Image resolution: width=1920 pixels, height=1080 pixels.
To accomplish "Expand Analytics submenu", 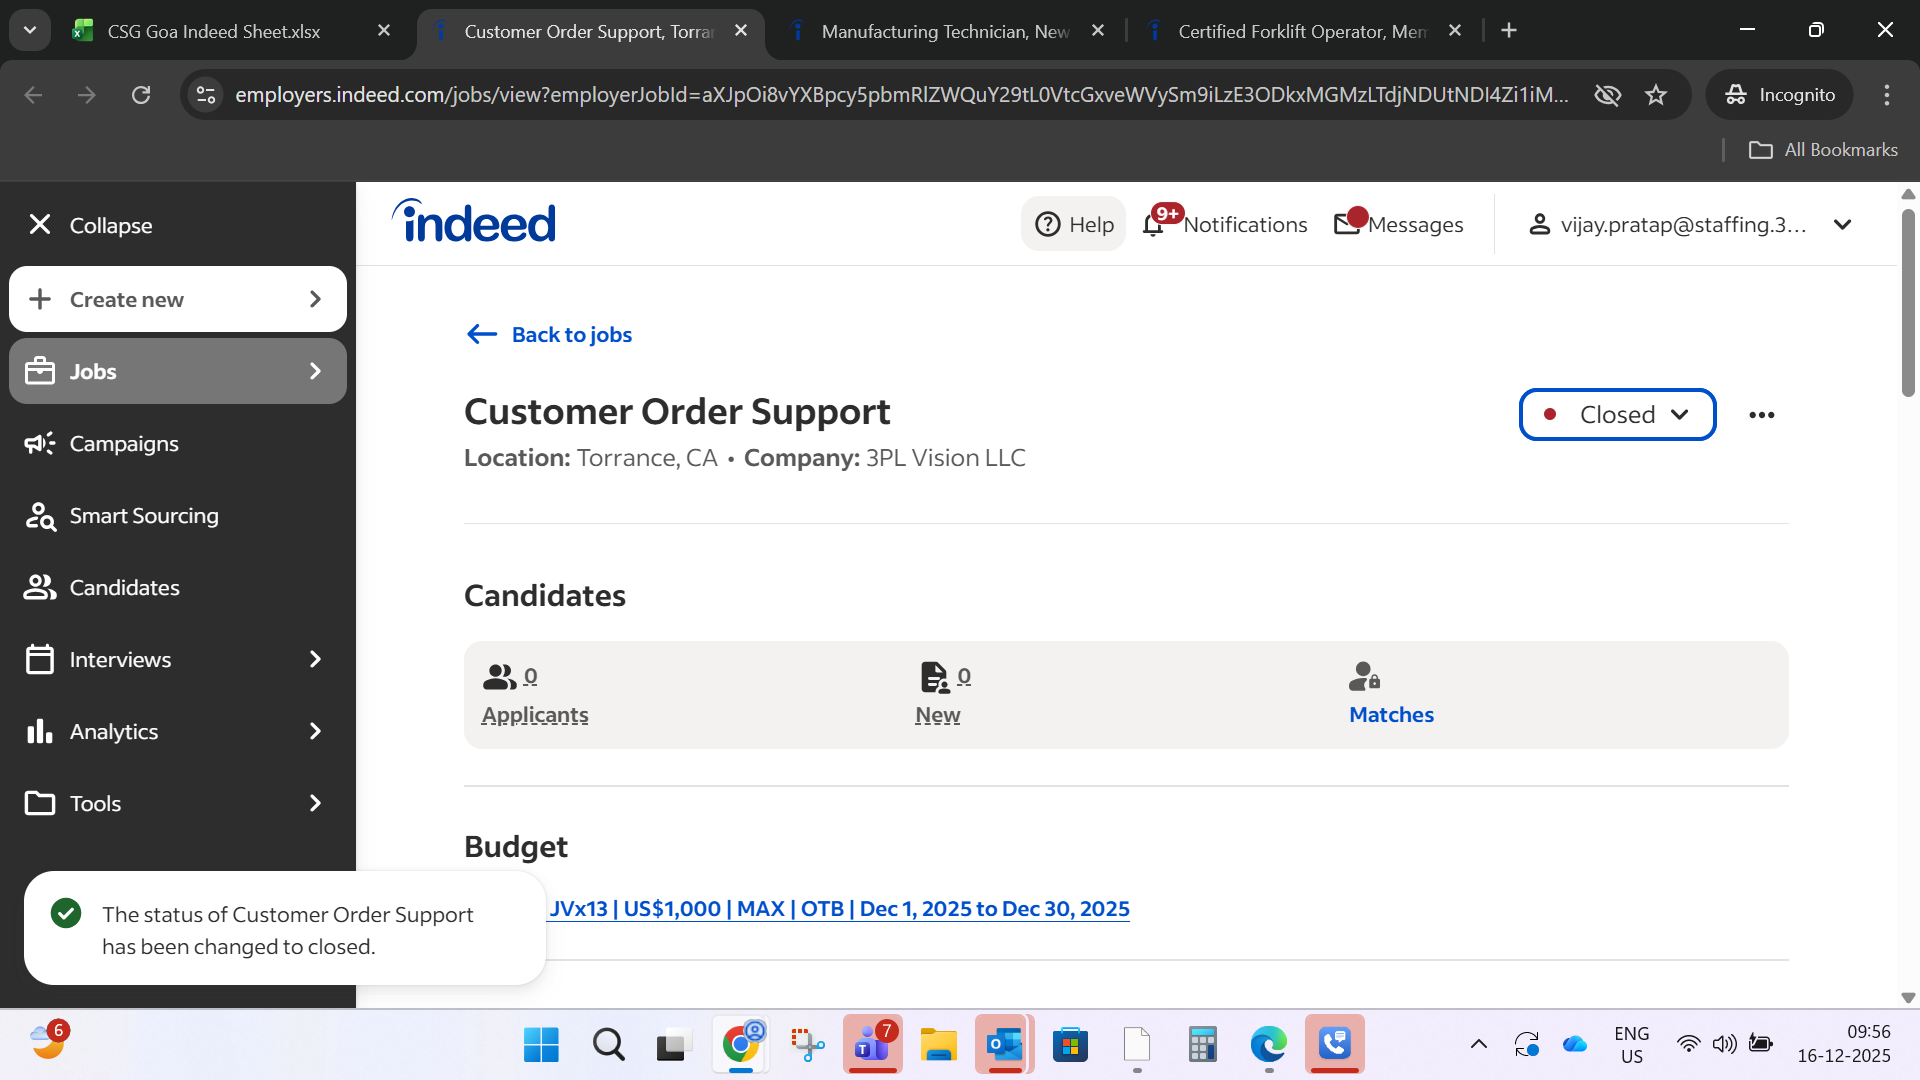I will click(178, 731).
